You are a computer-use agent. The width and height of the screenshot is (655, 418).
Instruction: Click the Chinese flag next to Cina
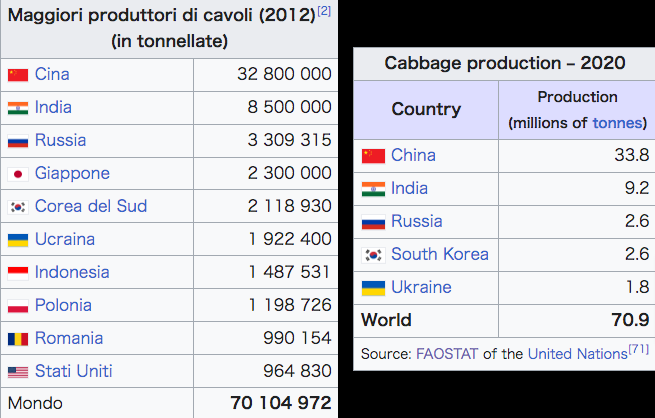17,75
